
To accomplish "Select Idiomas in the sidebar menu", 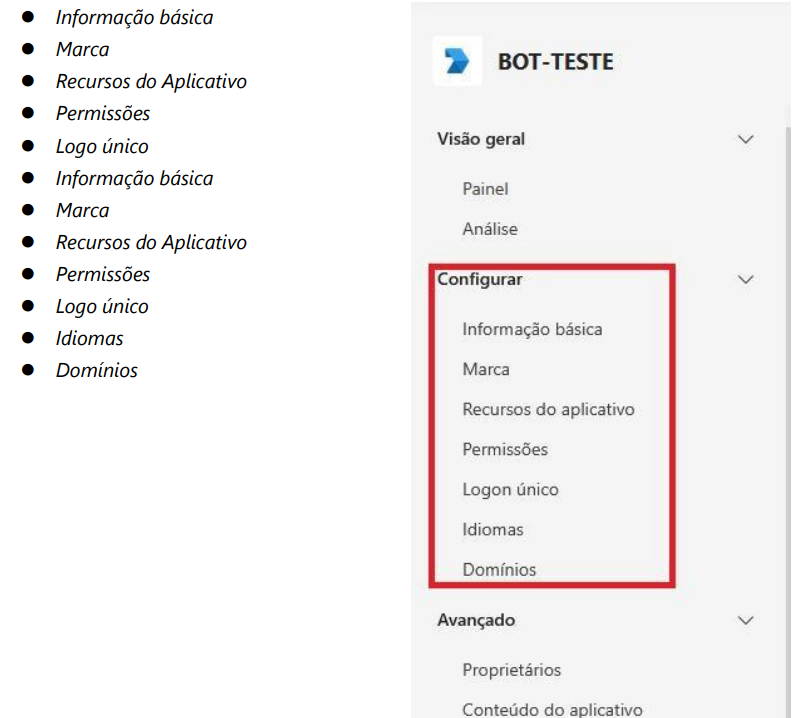I will 492,529.
